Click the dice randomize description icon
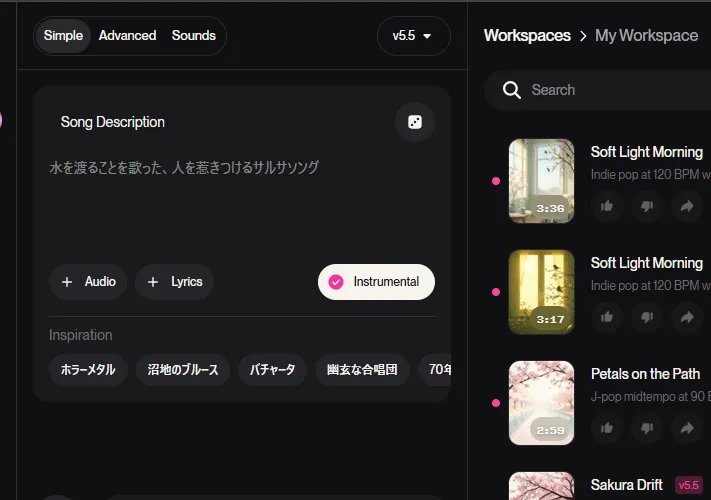Viewport: 711px width, 500px height. tap(415, 123)
